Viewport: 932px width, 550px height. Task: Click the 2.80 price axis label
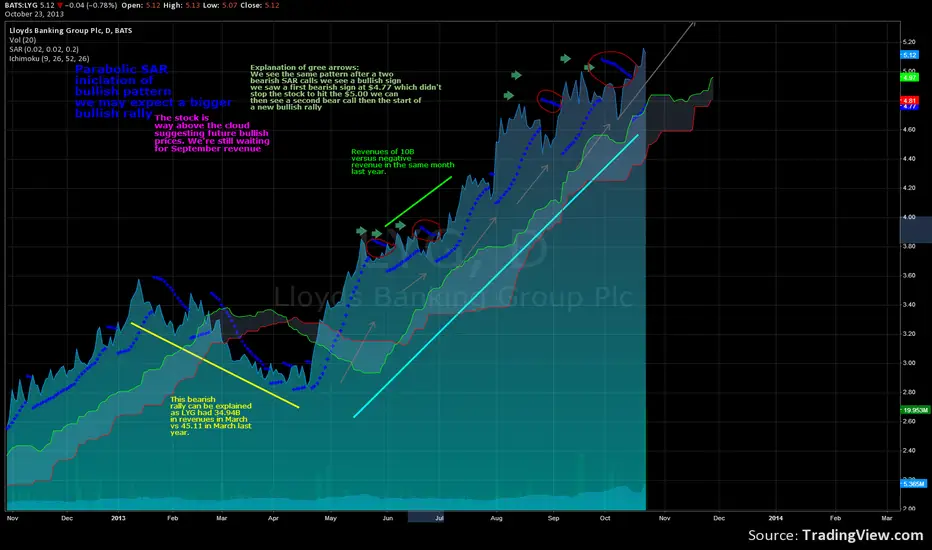click(909, 392)
